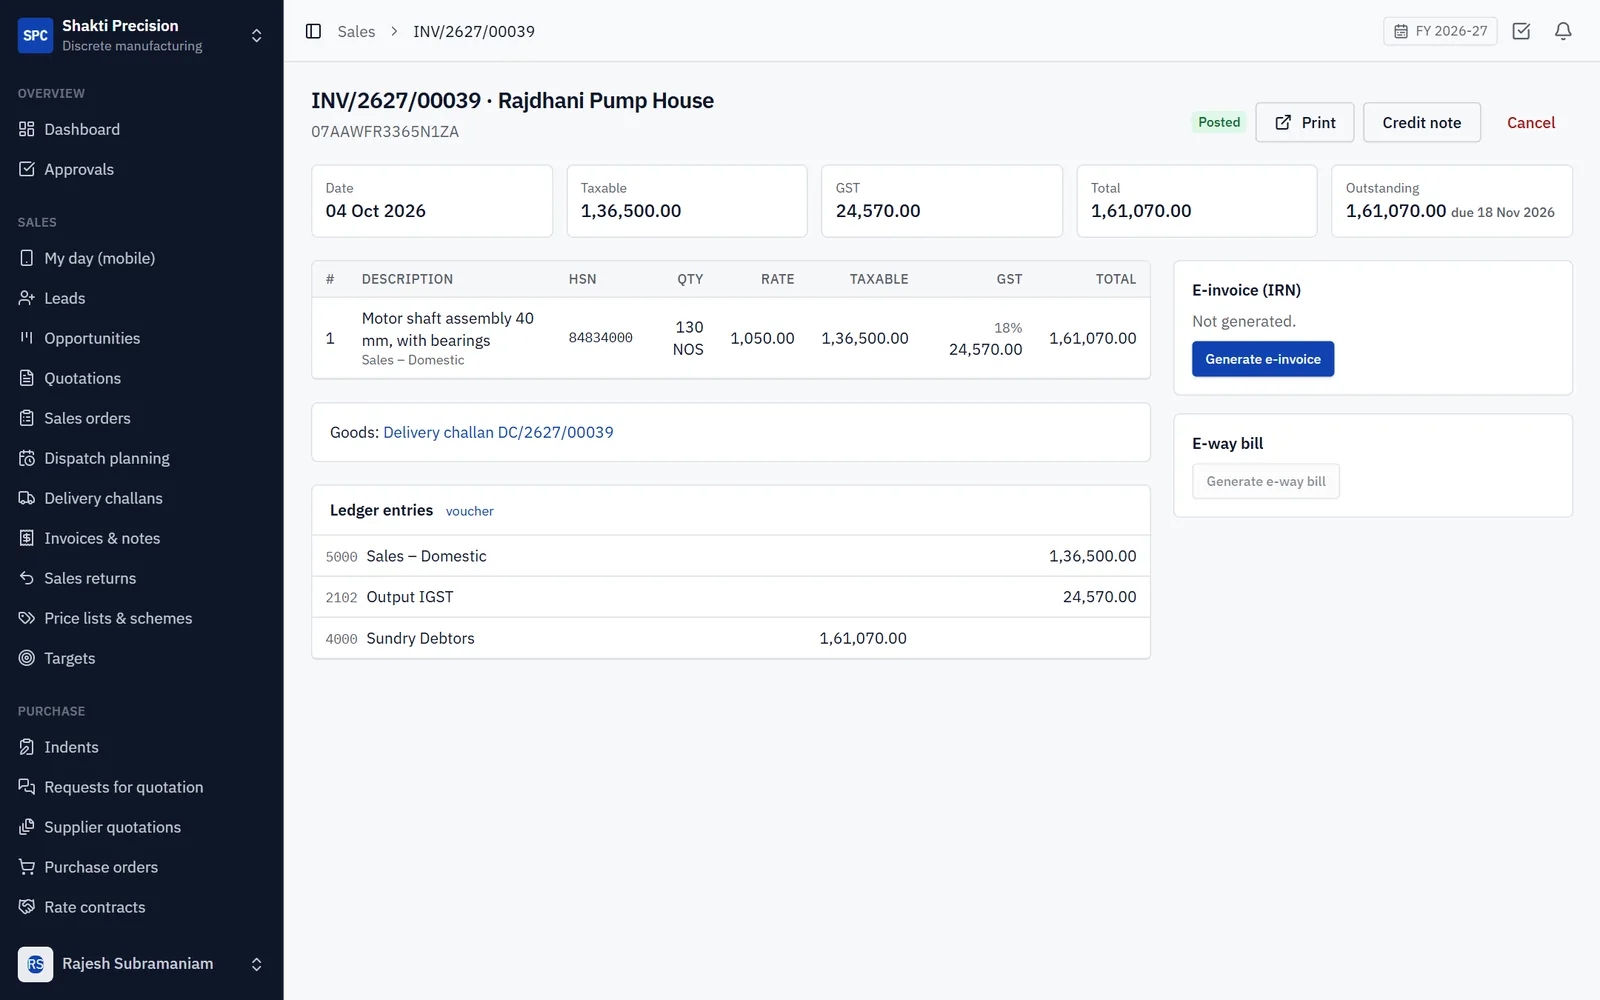Click the Leads person icon
The width and height of the screenshot is (1600, 1000).
pyautogui.click(x=27, y=298)
